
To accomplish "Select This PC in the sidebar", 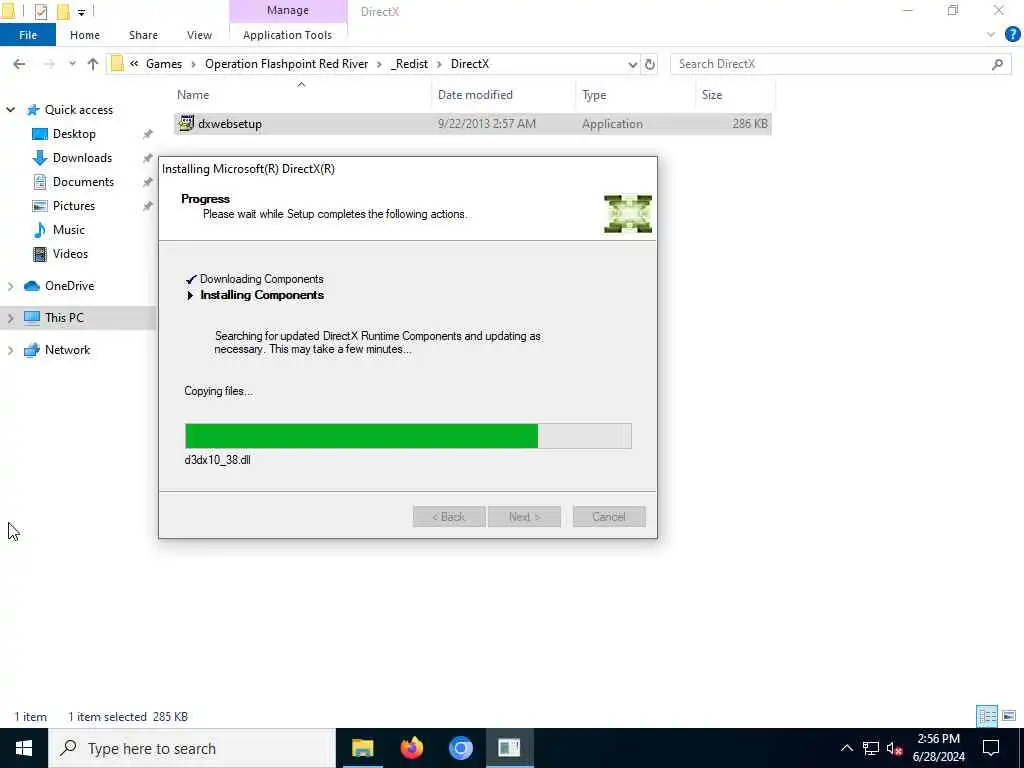I will (64, 318).
